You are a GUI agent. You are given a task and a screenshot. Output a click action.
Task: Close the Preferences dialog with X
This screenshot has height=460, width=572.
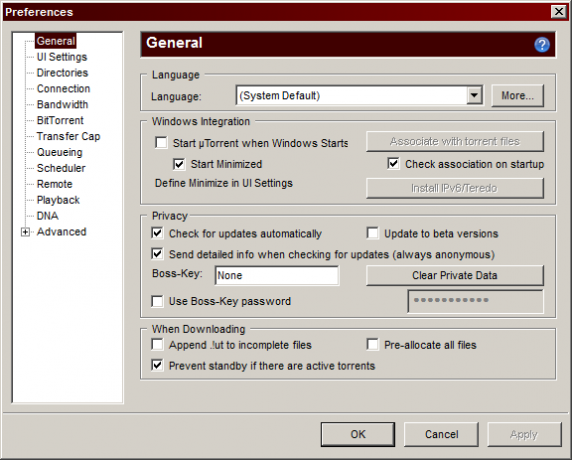click(x=559, y=12)
